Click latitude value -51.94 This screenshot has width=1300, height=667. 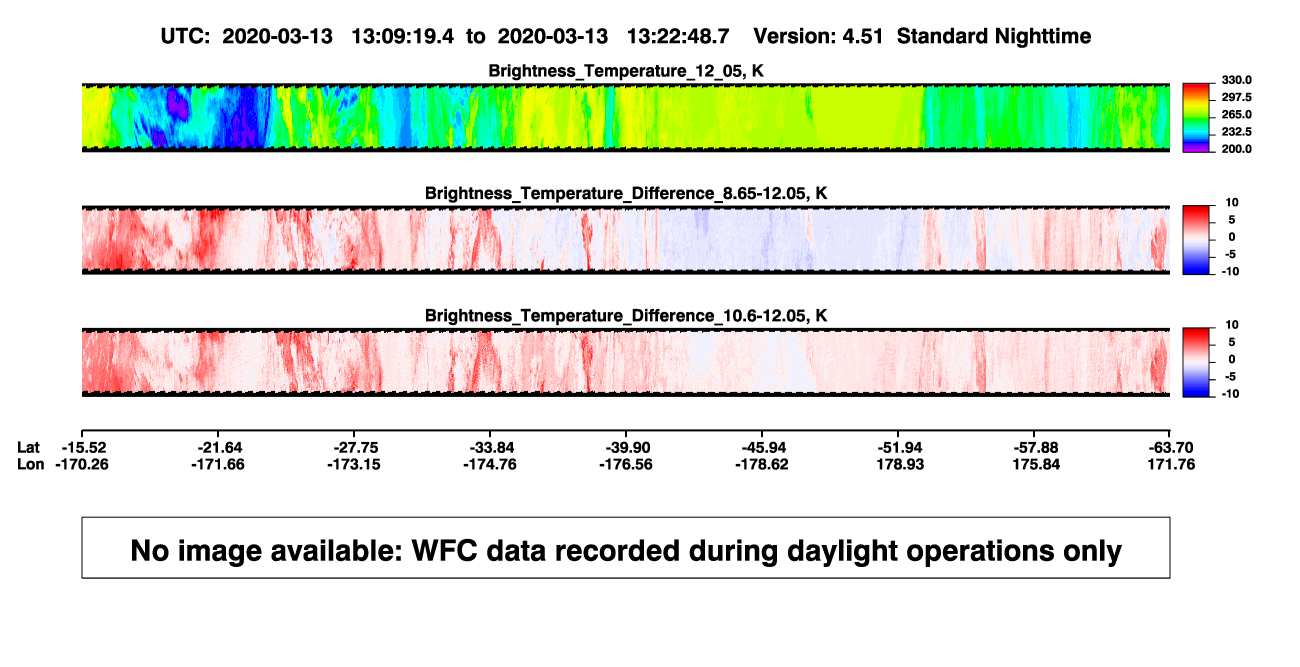pyautogui.click(x=899, y=447)
